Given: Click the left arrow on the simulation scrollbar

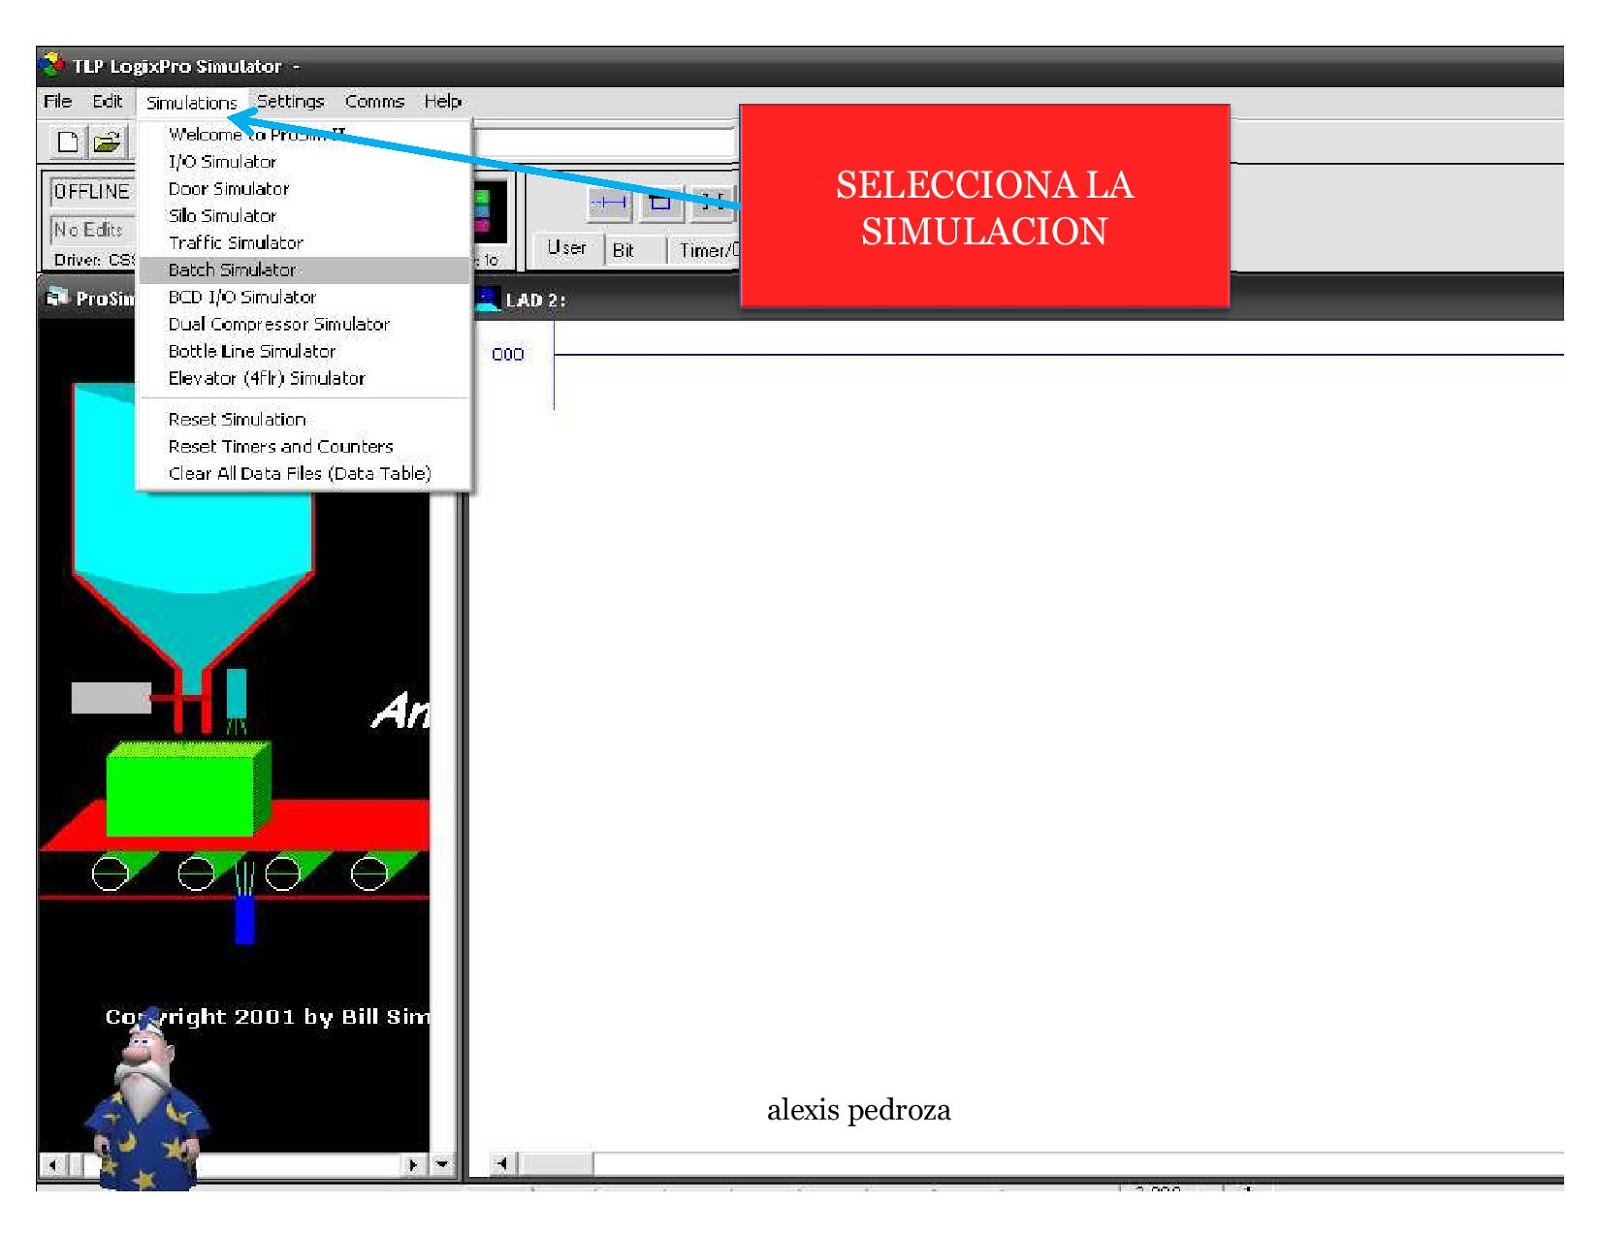Looking at the screenshot, I should [x=52, y=1165].
